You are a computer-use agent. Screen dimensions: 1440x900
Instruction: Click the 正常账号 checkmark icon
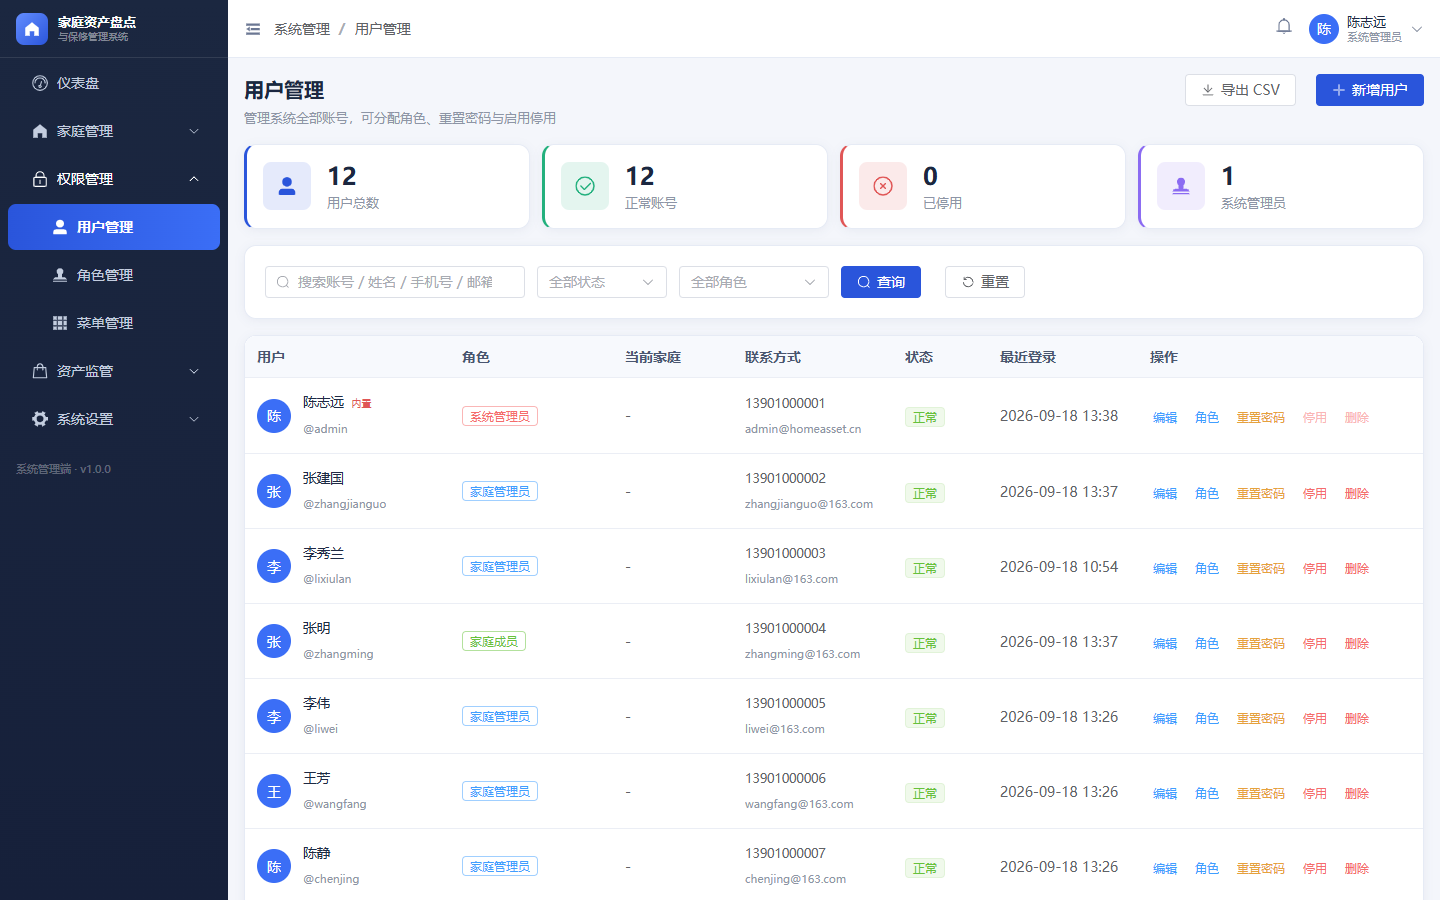(585, 186)
